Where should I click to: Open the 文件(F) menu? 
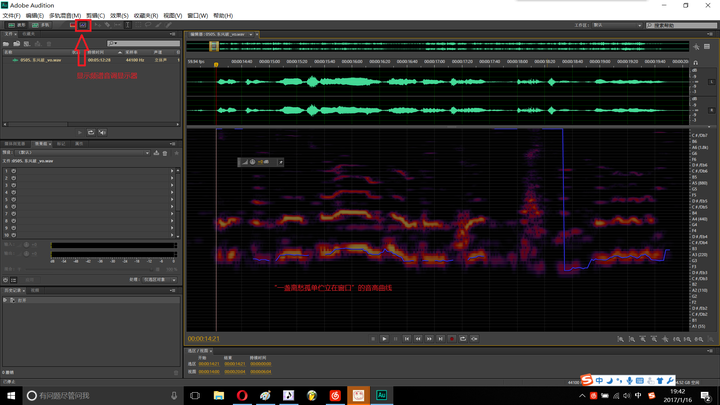click(x=11, y=16)
